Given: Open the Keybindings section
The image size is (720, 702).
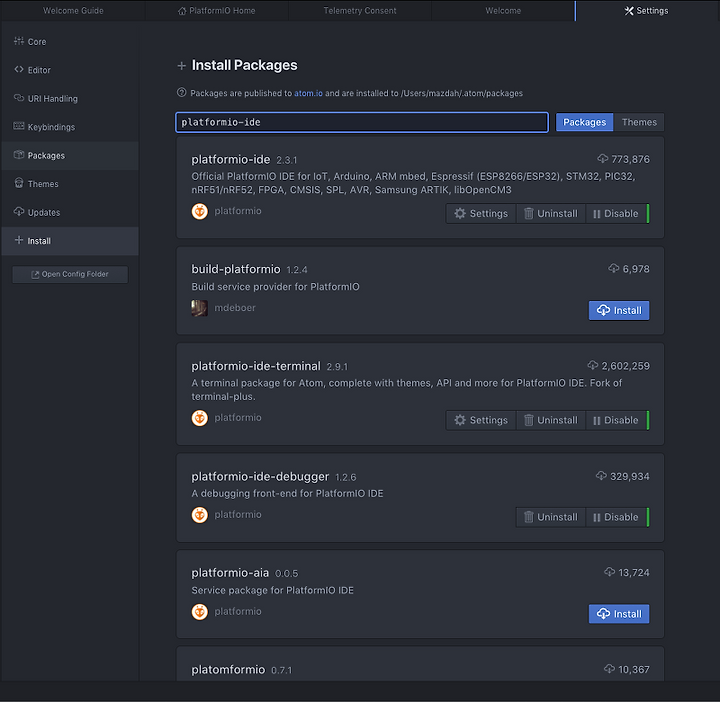Looking at the screenshot, I should [70, 127].
